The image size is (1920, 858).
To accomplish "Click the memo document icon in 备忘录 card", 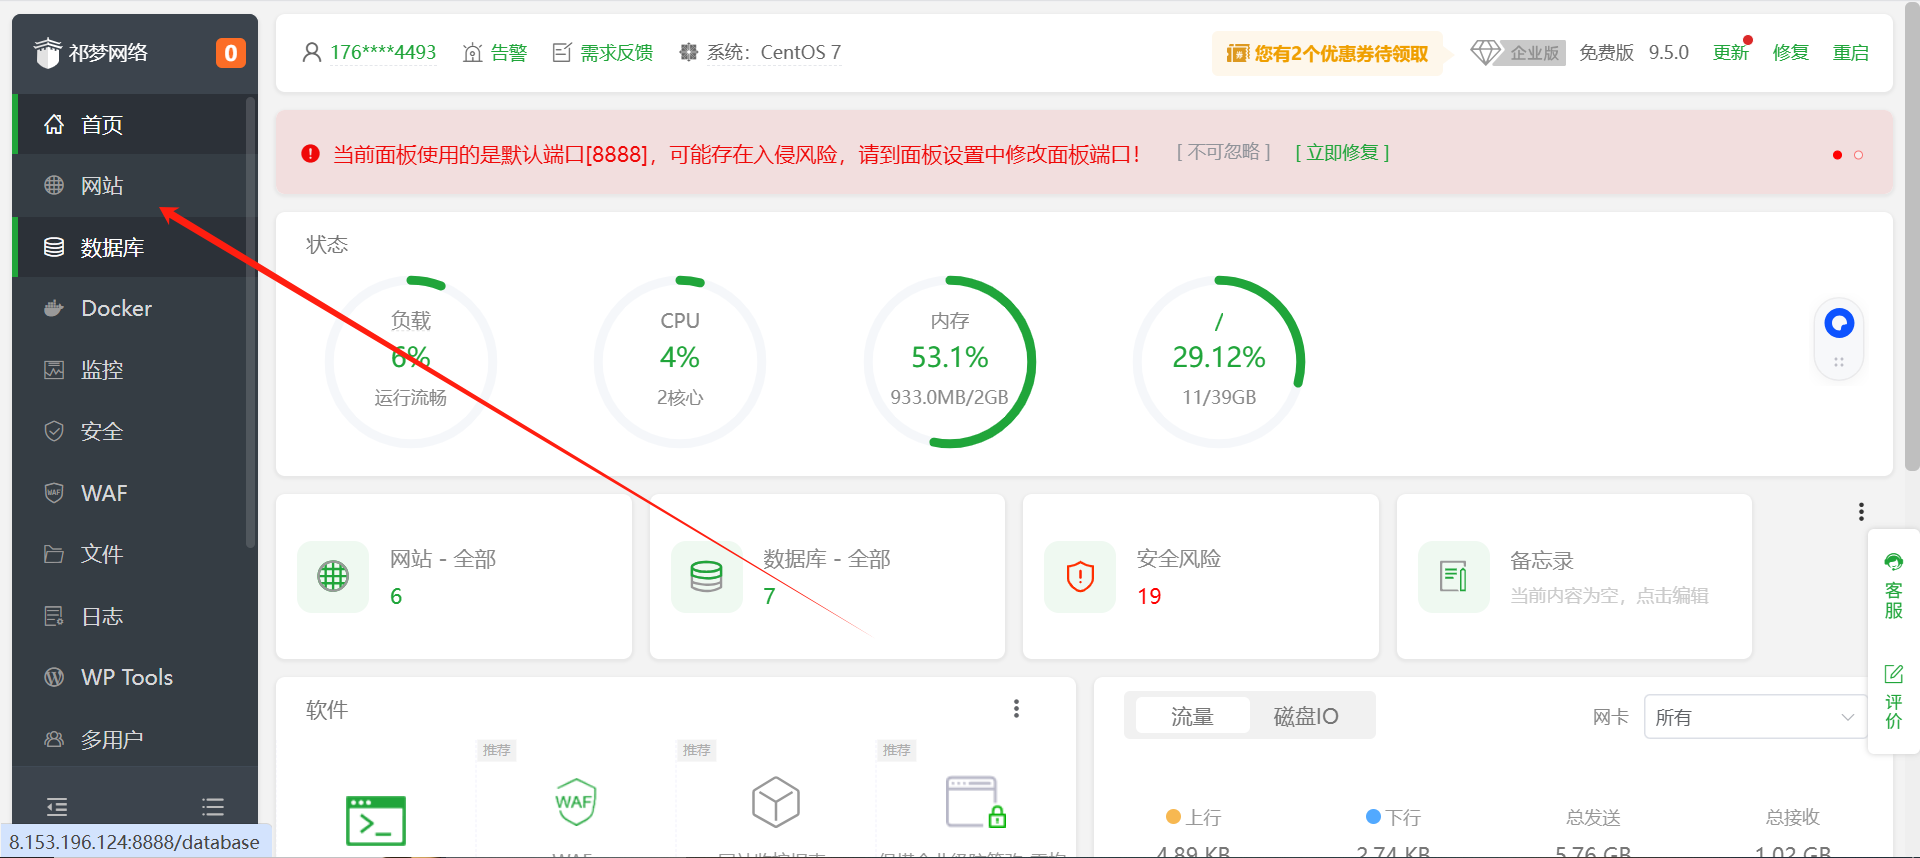I will pos(1454,576).
